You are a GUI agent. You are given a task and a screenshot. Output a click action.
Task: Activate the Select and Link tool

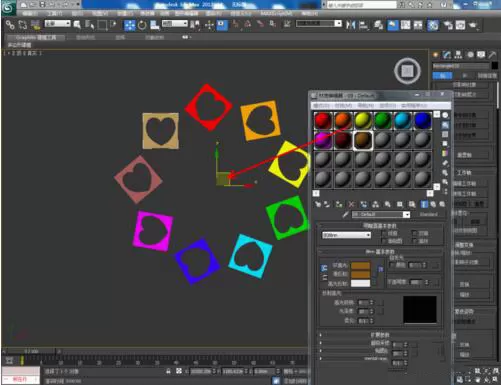coord(10,25)
